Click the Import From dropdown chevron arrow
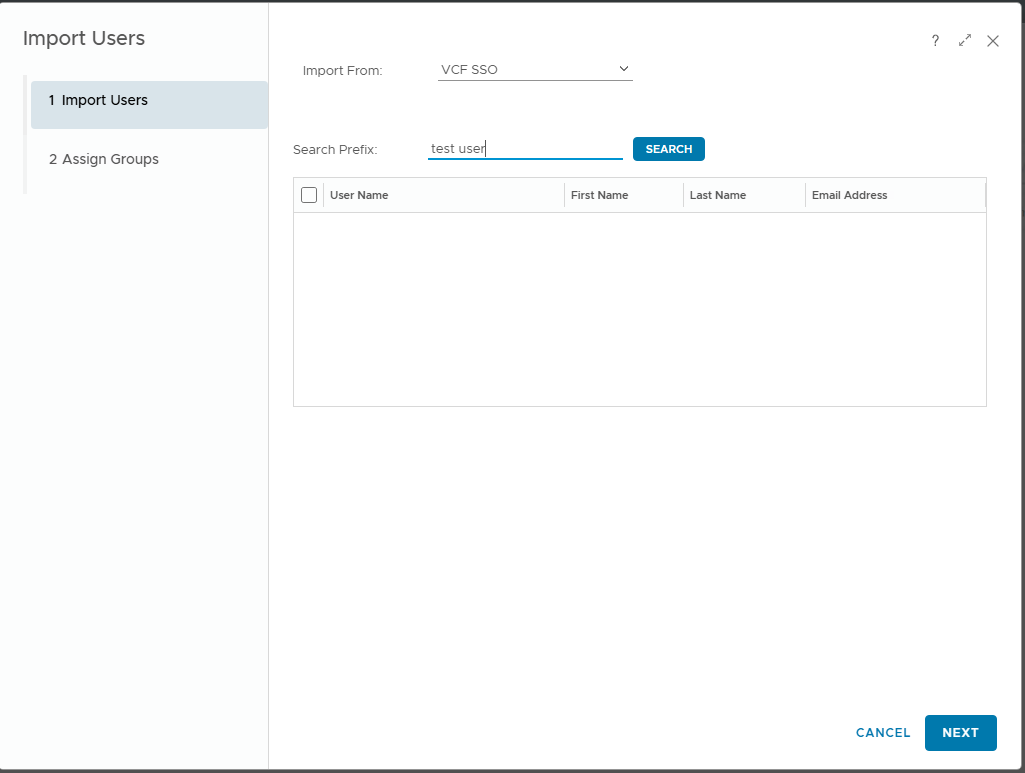 click(x=623, y=69)
